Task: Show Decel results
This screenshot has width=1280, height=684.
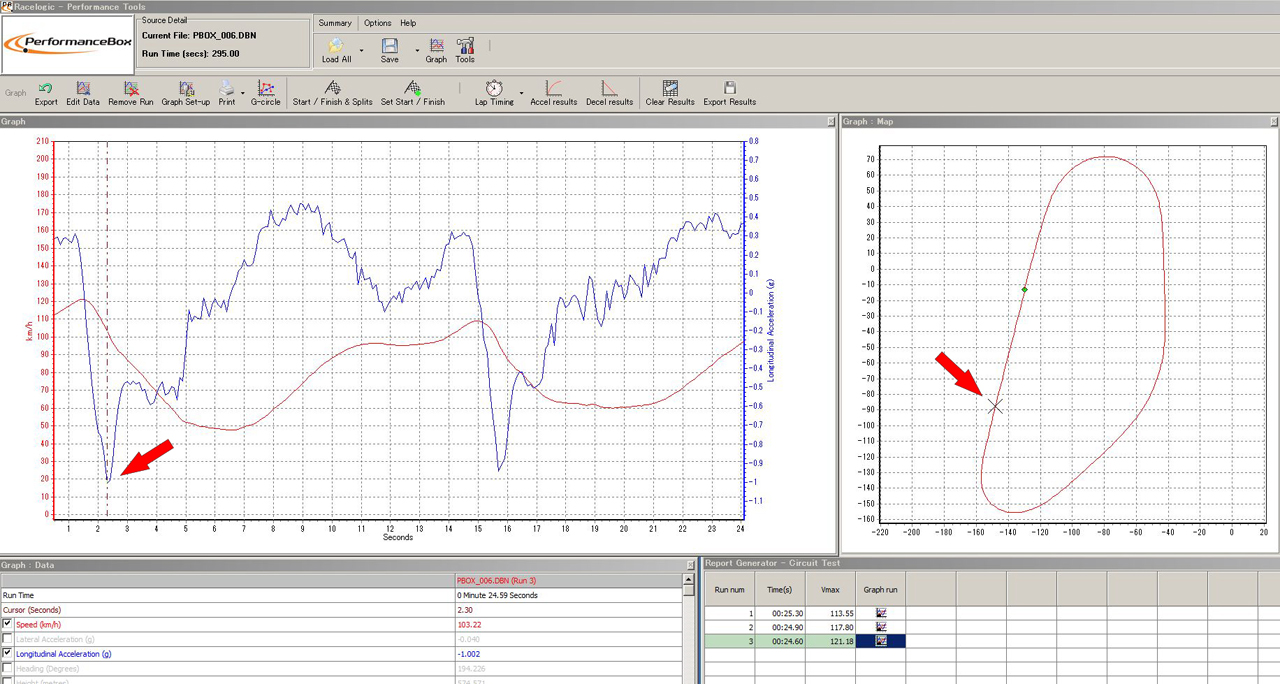Action: (x=609, y=89)
